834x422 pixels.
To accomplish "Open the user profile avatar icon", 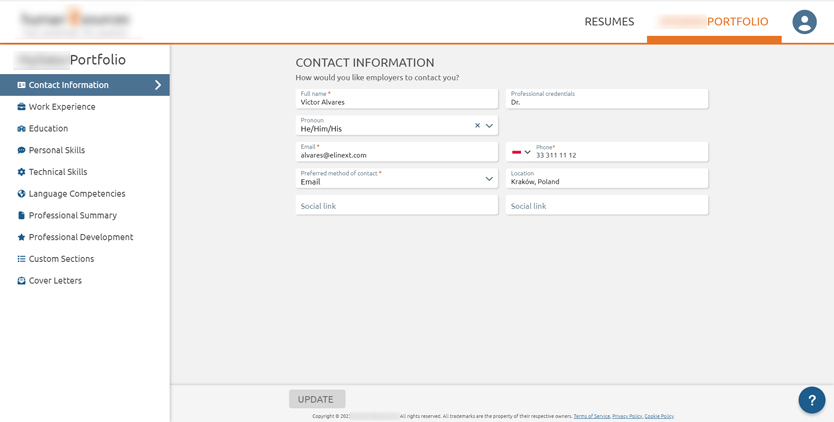I will click(804, 22).
